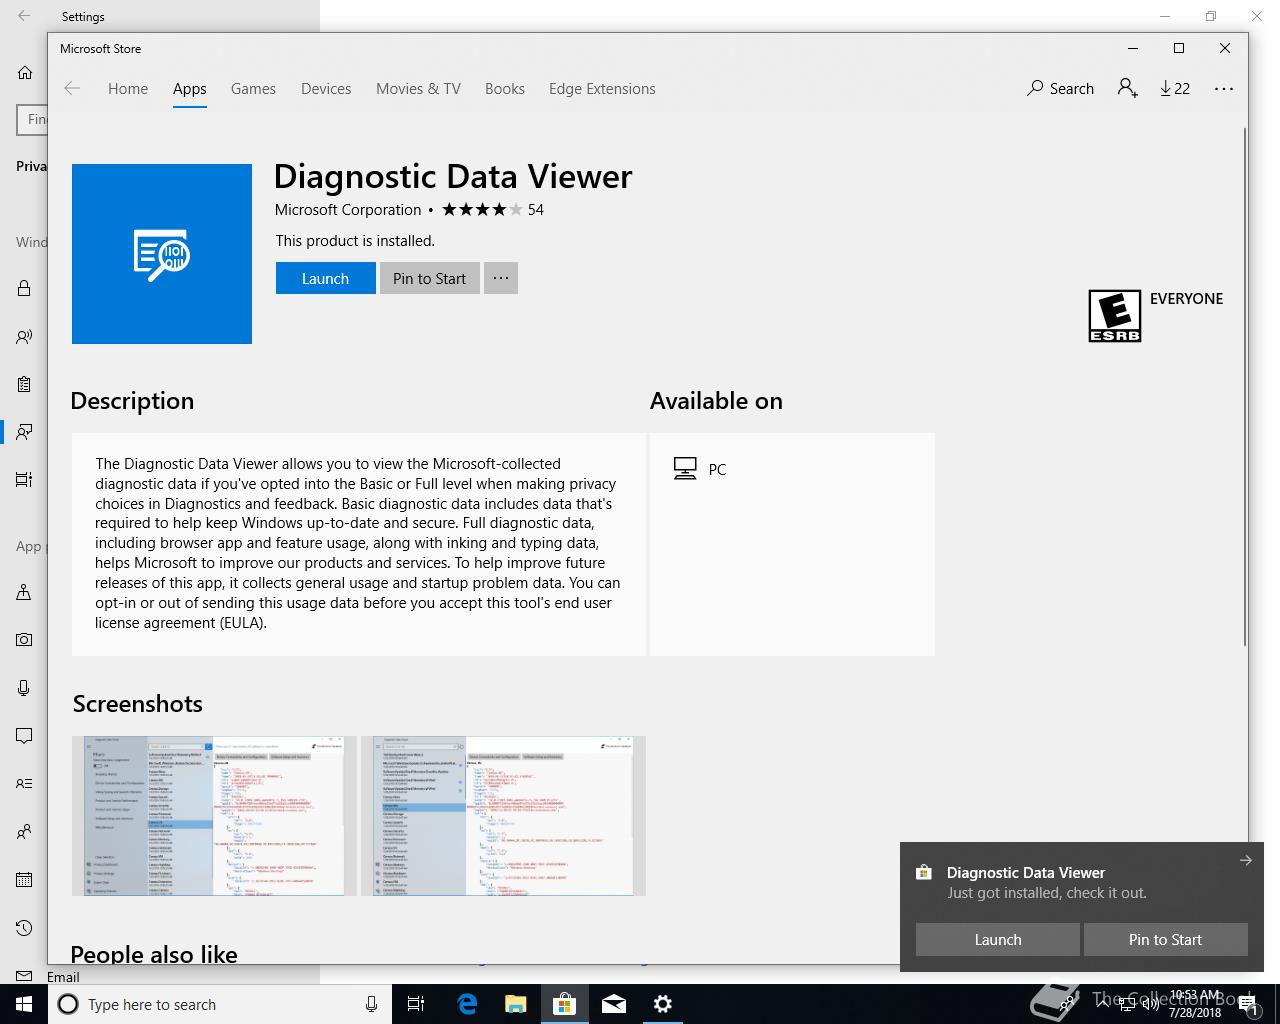Click the Diagnostic Data Viewer app logo

click(162, 254)
